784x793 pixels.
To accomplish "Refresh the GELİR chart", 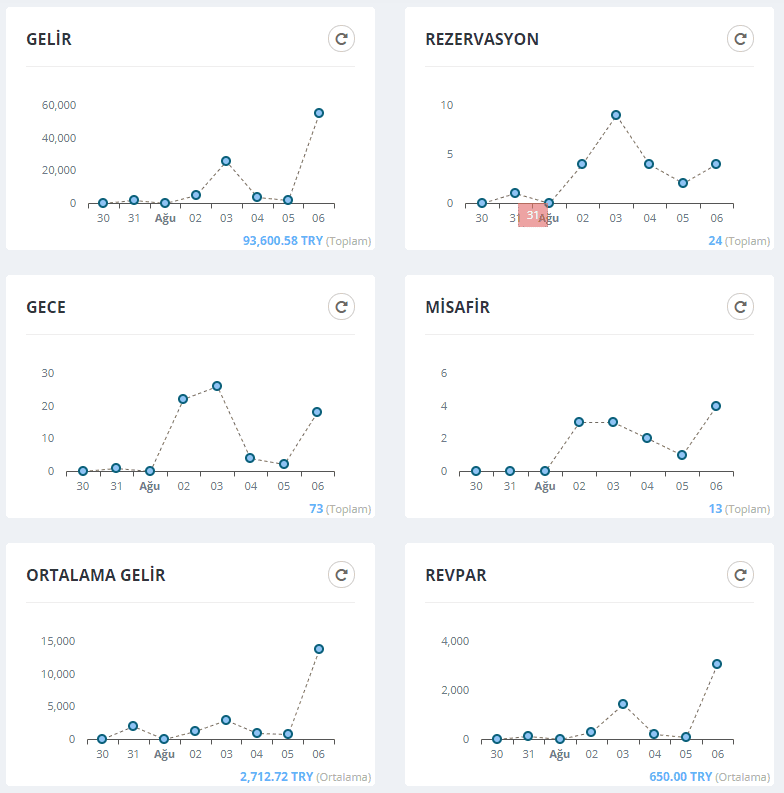I will (x=341, y=39).
